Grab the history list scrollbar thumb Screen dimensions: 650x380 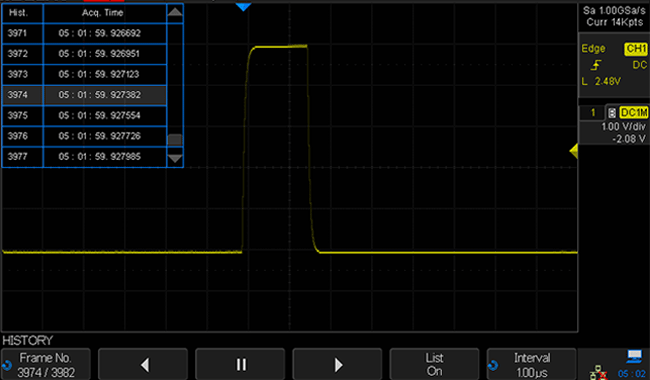coord(175,140)
